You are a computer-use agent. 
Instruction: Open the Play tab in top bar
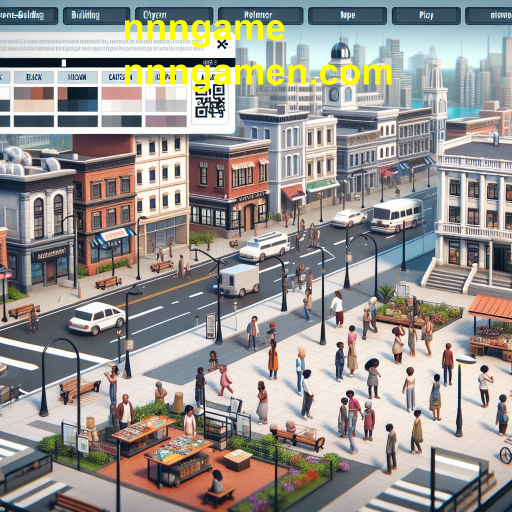[x=426, y=16]
